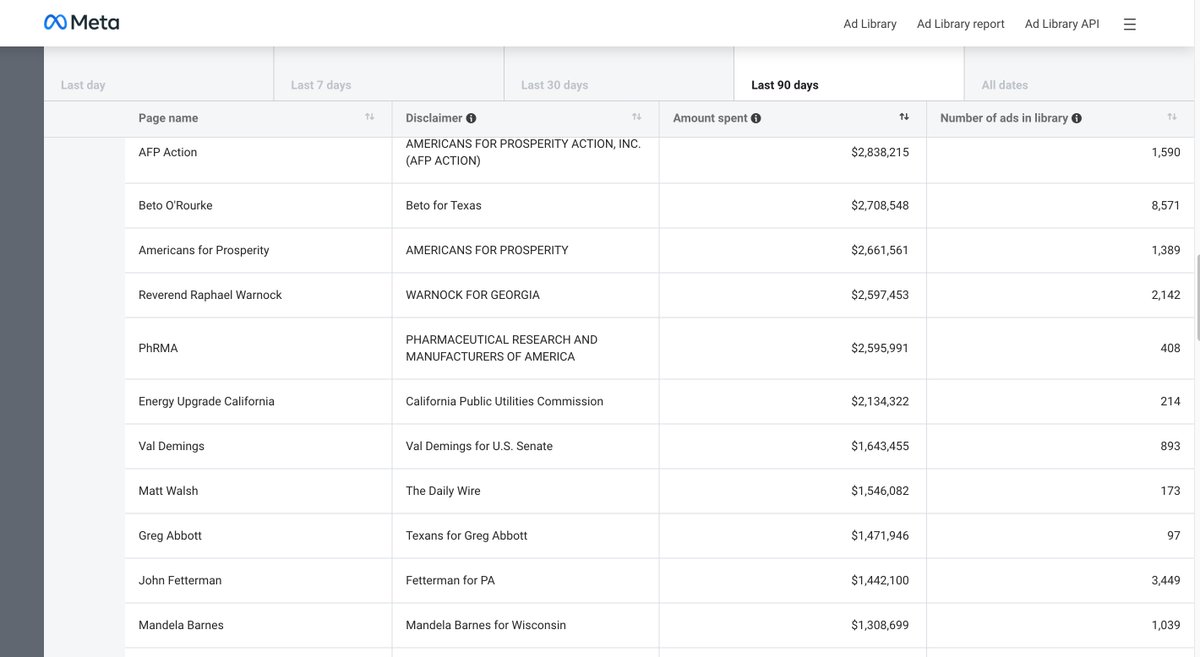This screenshot has width=1200, height=657.
Task: Click the $2,838,215 amount
Action: [880, 152]
